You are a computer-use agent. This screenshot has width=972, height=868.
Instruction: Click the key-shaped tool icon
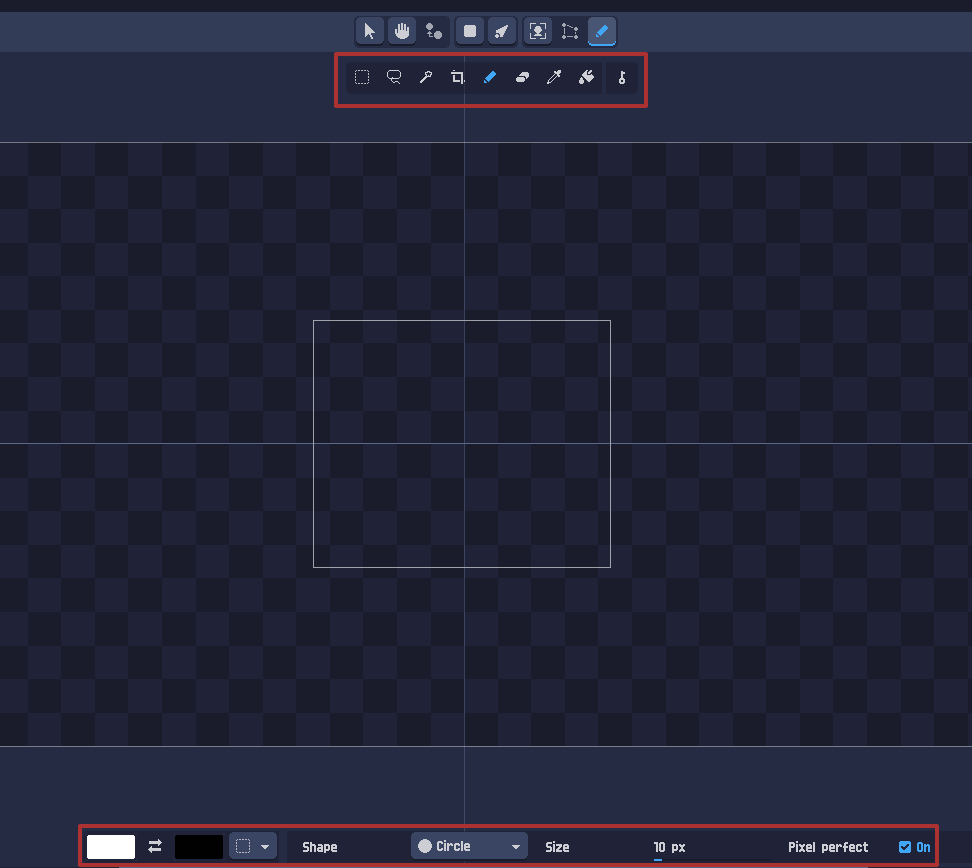pyautogui.click(x=622, y=78)
